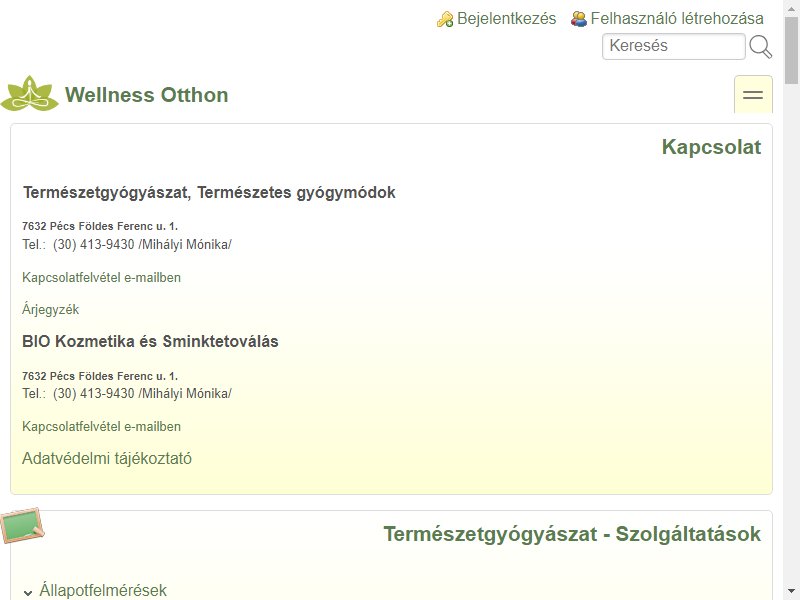Click the green chalkboard icon

[x=22, y=525]
